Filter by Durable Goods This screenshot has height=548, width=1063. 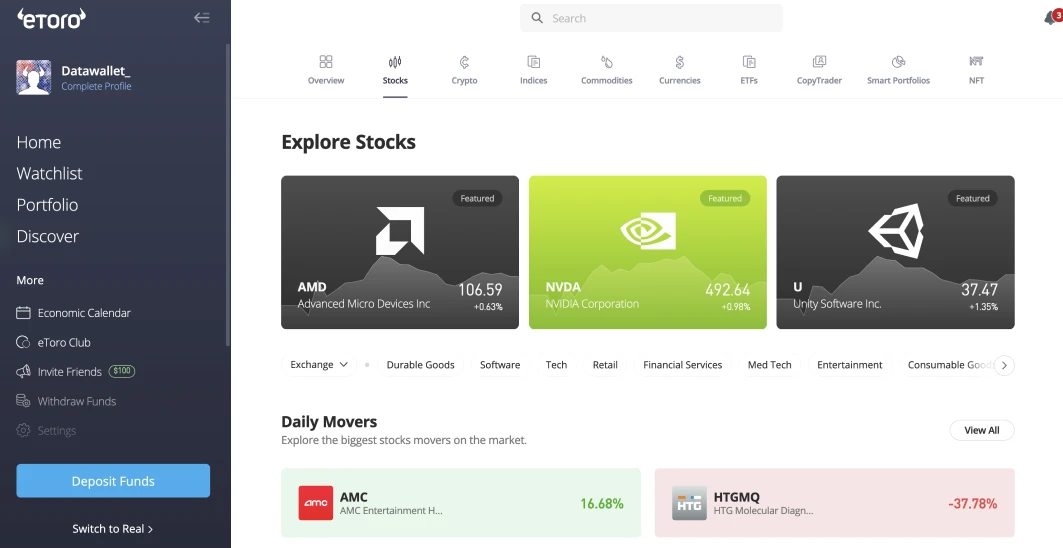(x=420, y=365)
